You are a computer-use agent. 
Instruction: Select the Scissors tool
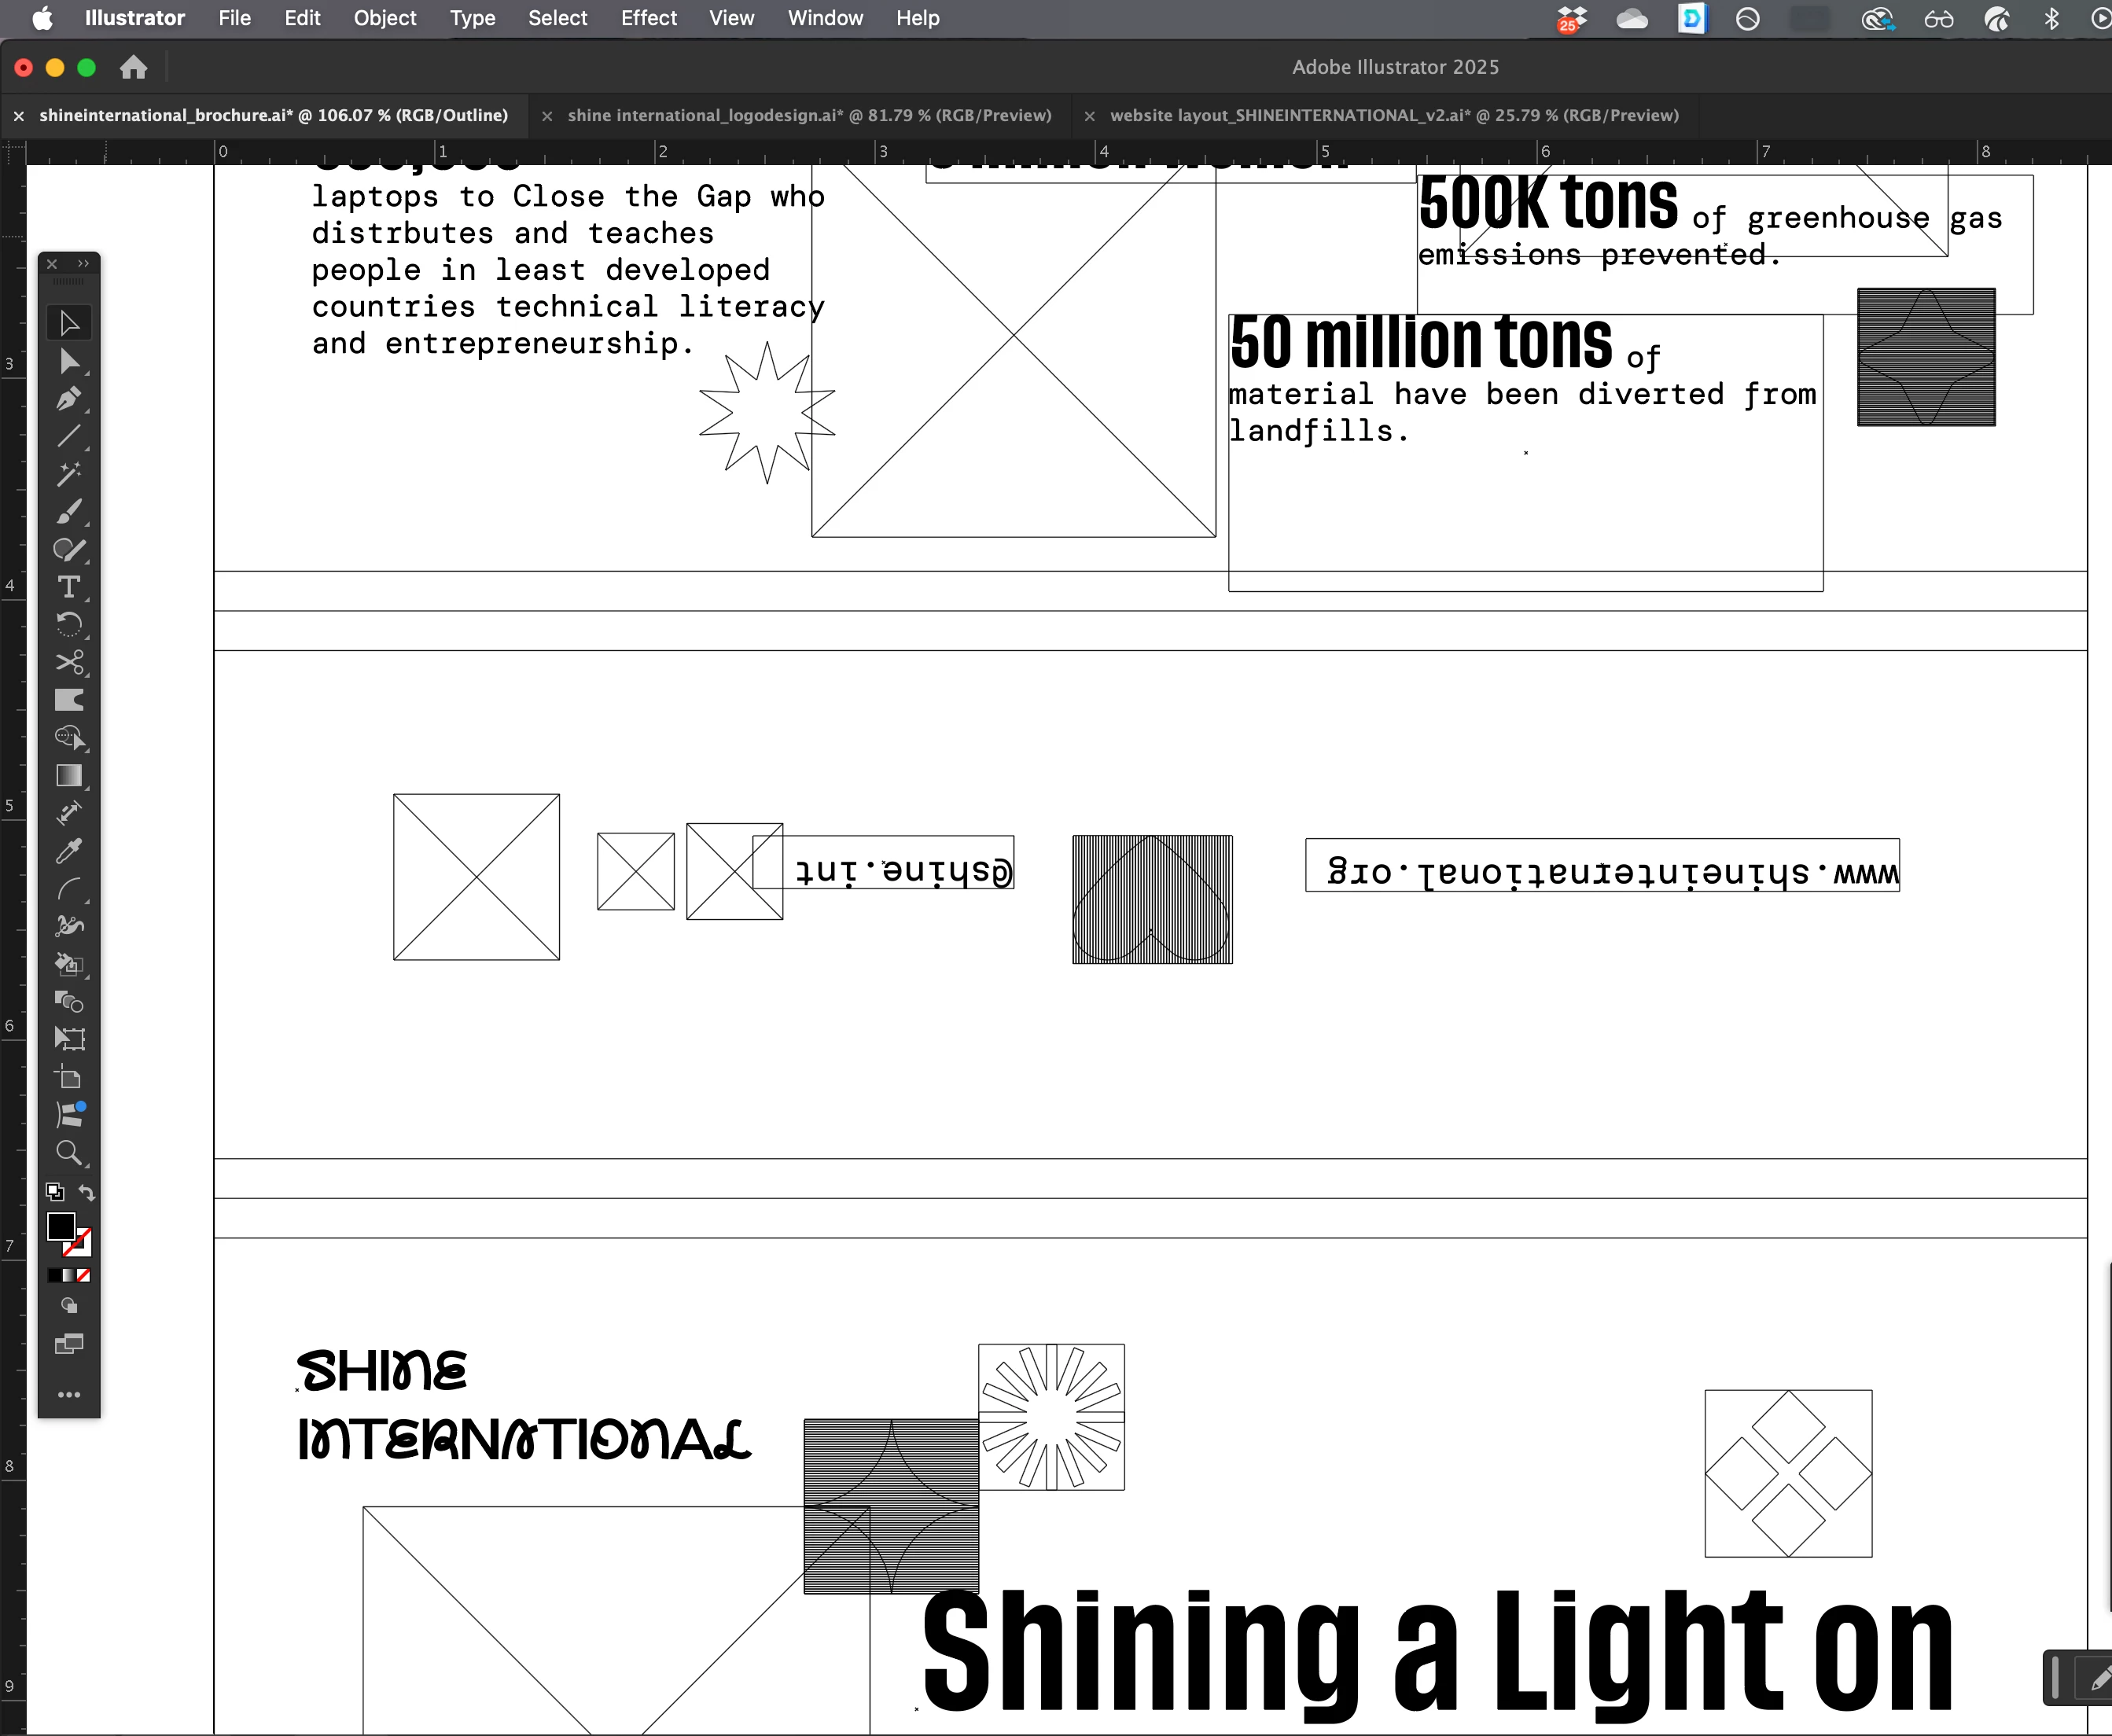[x=68, y=662]
